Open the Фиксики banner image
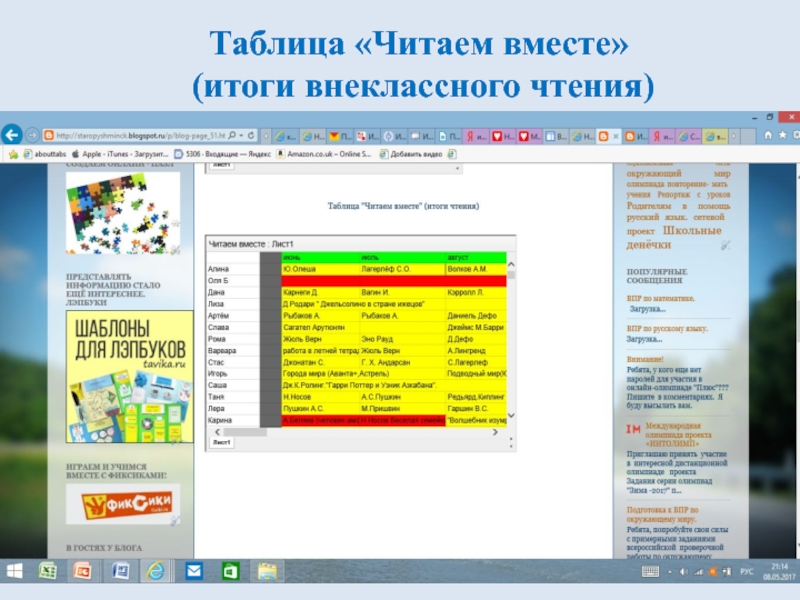The image size is (800, 600). click(x=123, y=504)
